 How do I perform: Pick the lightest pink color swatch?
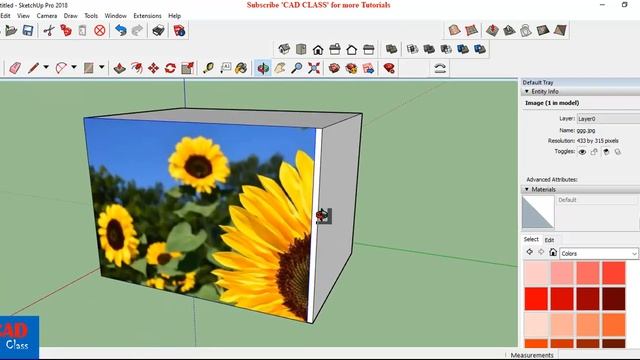(536, 273)
